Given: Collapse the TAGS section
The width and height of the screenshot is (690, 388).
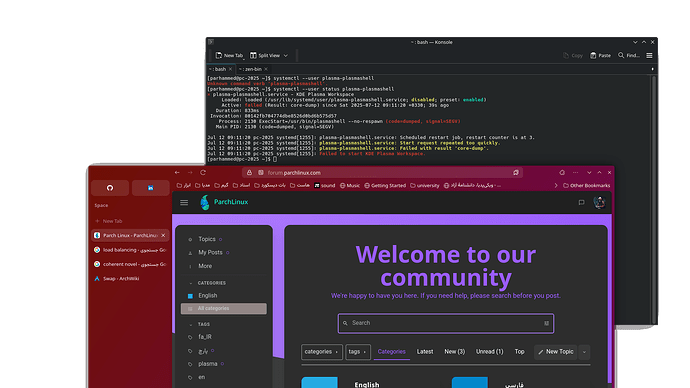Looking at the screenshot, I should coord(200,324).
